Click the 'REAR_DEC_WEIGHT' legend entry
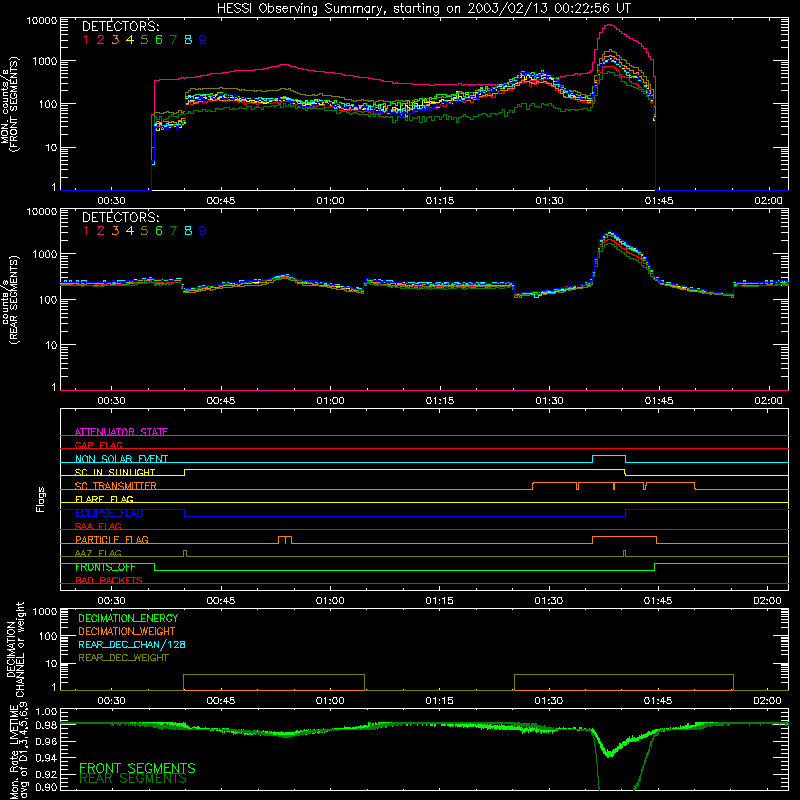This screenshot has width=800, height=800. click(x=123, y=658)
